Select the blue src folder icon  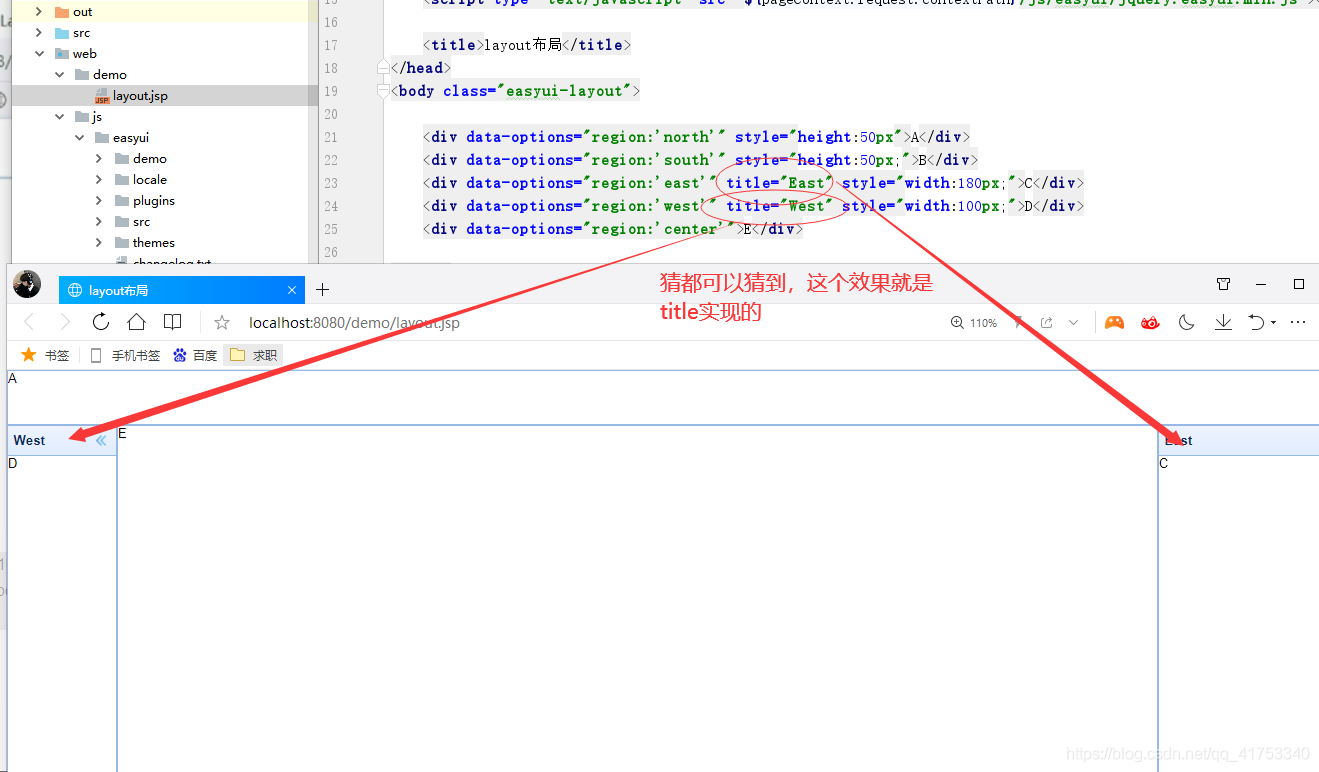click(x=62, y=33)
